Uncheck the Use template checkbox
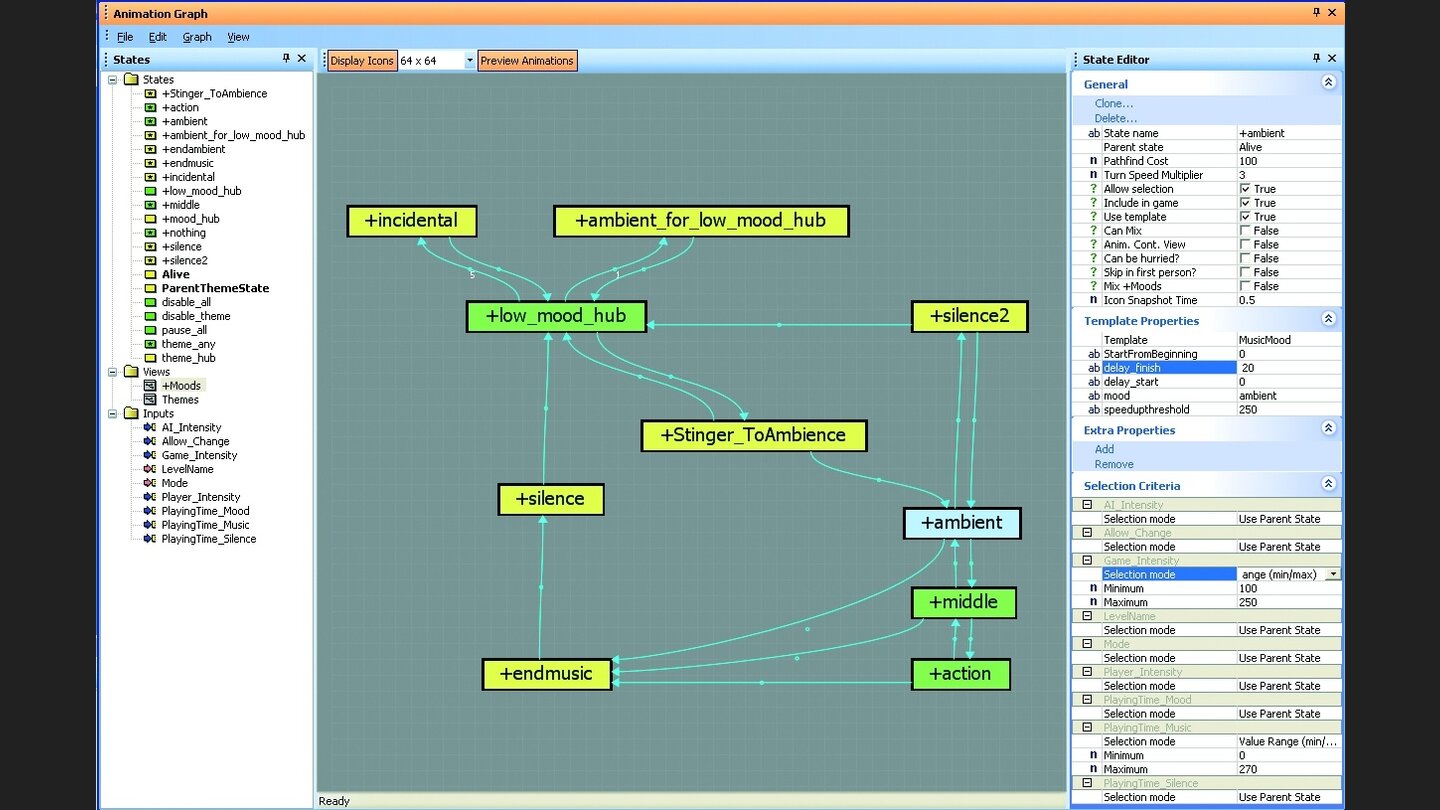Screen dimensions: 1440x810 click(1245, 217)
